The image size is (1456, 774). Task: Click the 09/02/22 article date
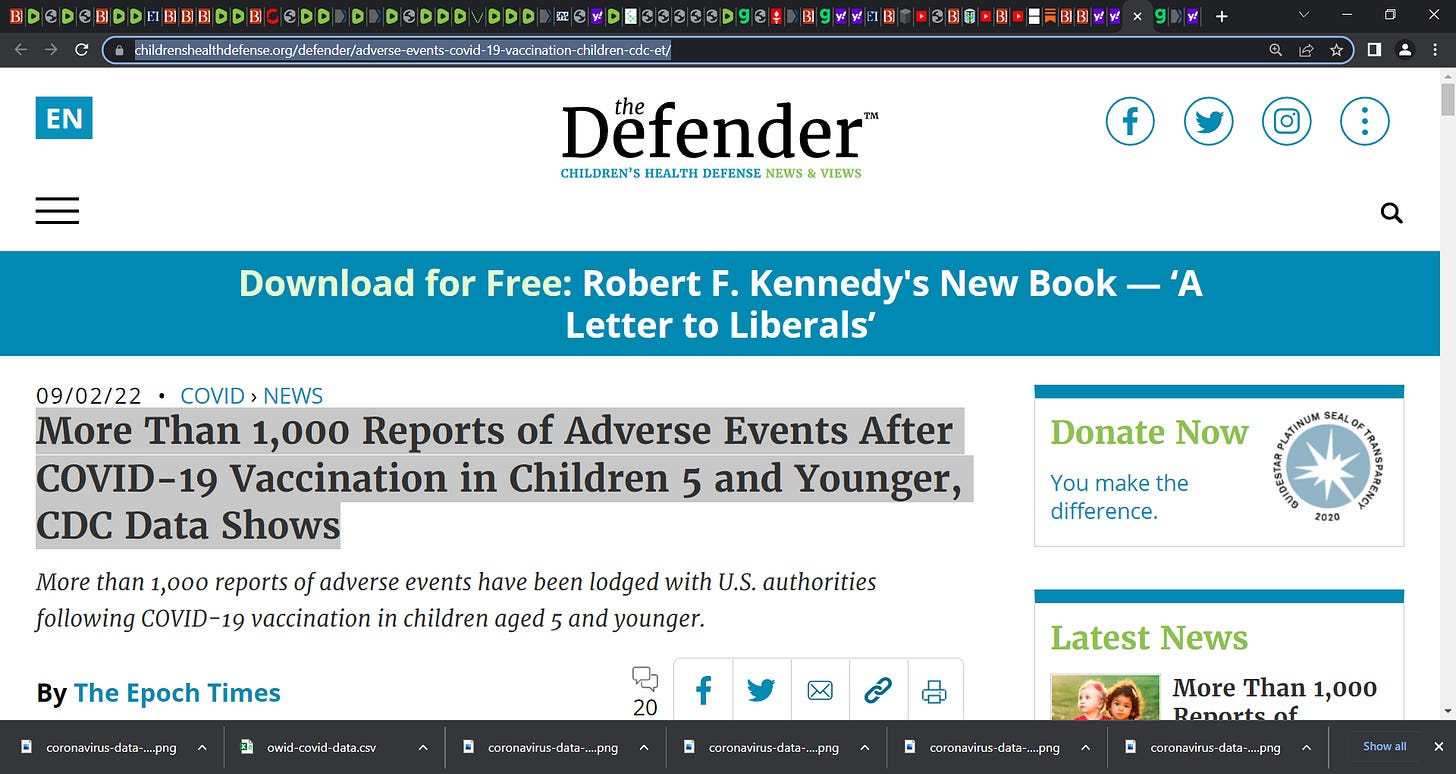point(89,396)
